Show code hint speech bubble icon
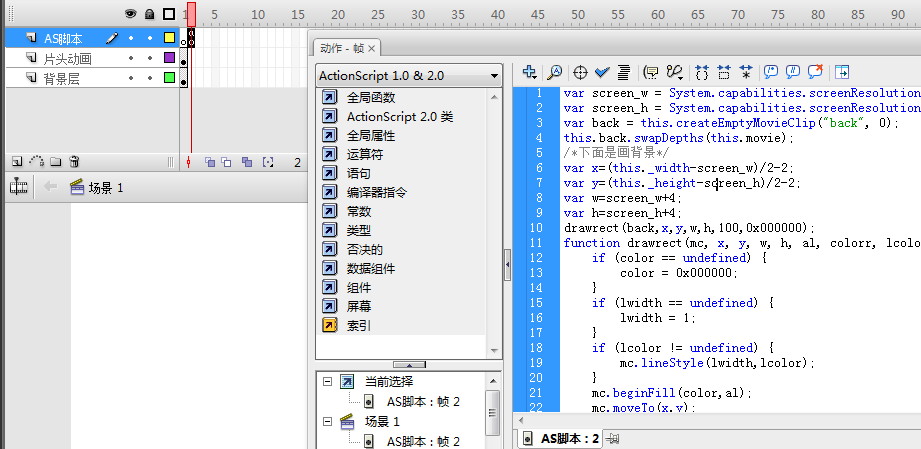 (x=651, y=72)
